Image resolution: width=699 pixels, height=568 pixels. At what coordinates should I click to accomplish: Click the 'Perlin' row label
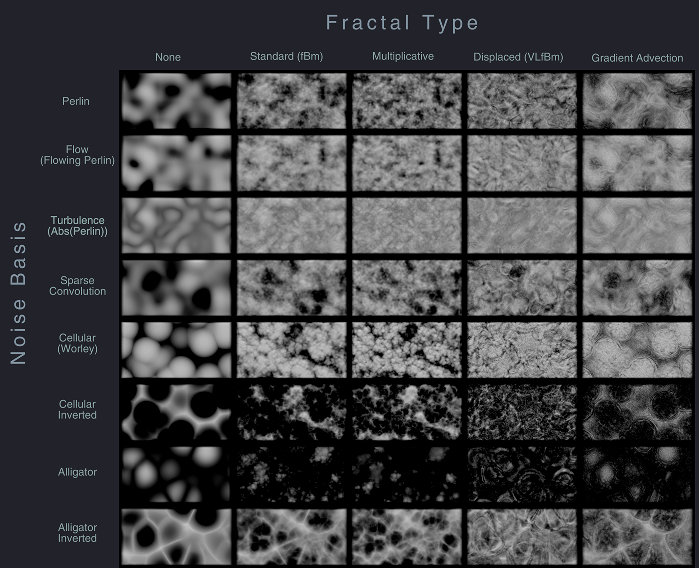tap(76, 101)
